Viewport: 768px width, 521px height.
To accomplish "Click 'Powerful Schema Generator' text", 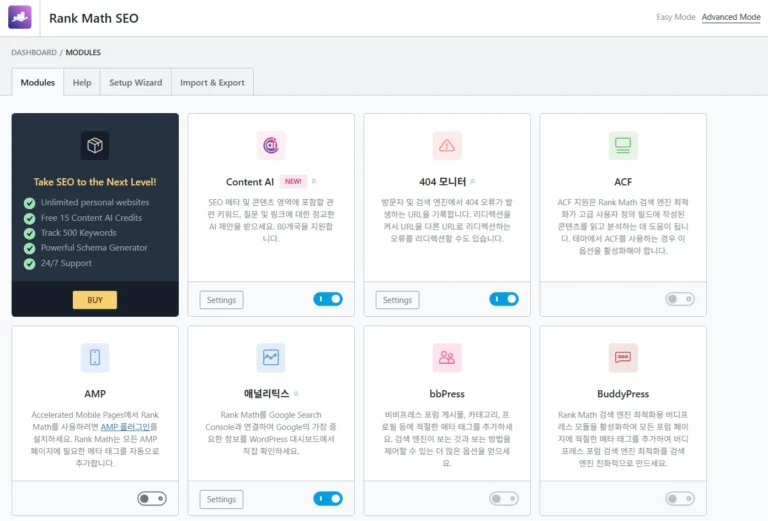I will click(94, 248).
